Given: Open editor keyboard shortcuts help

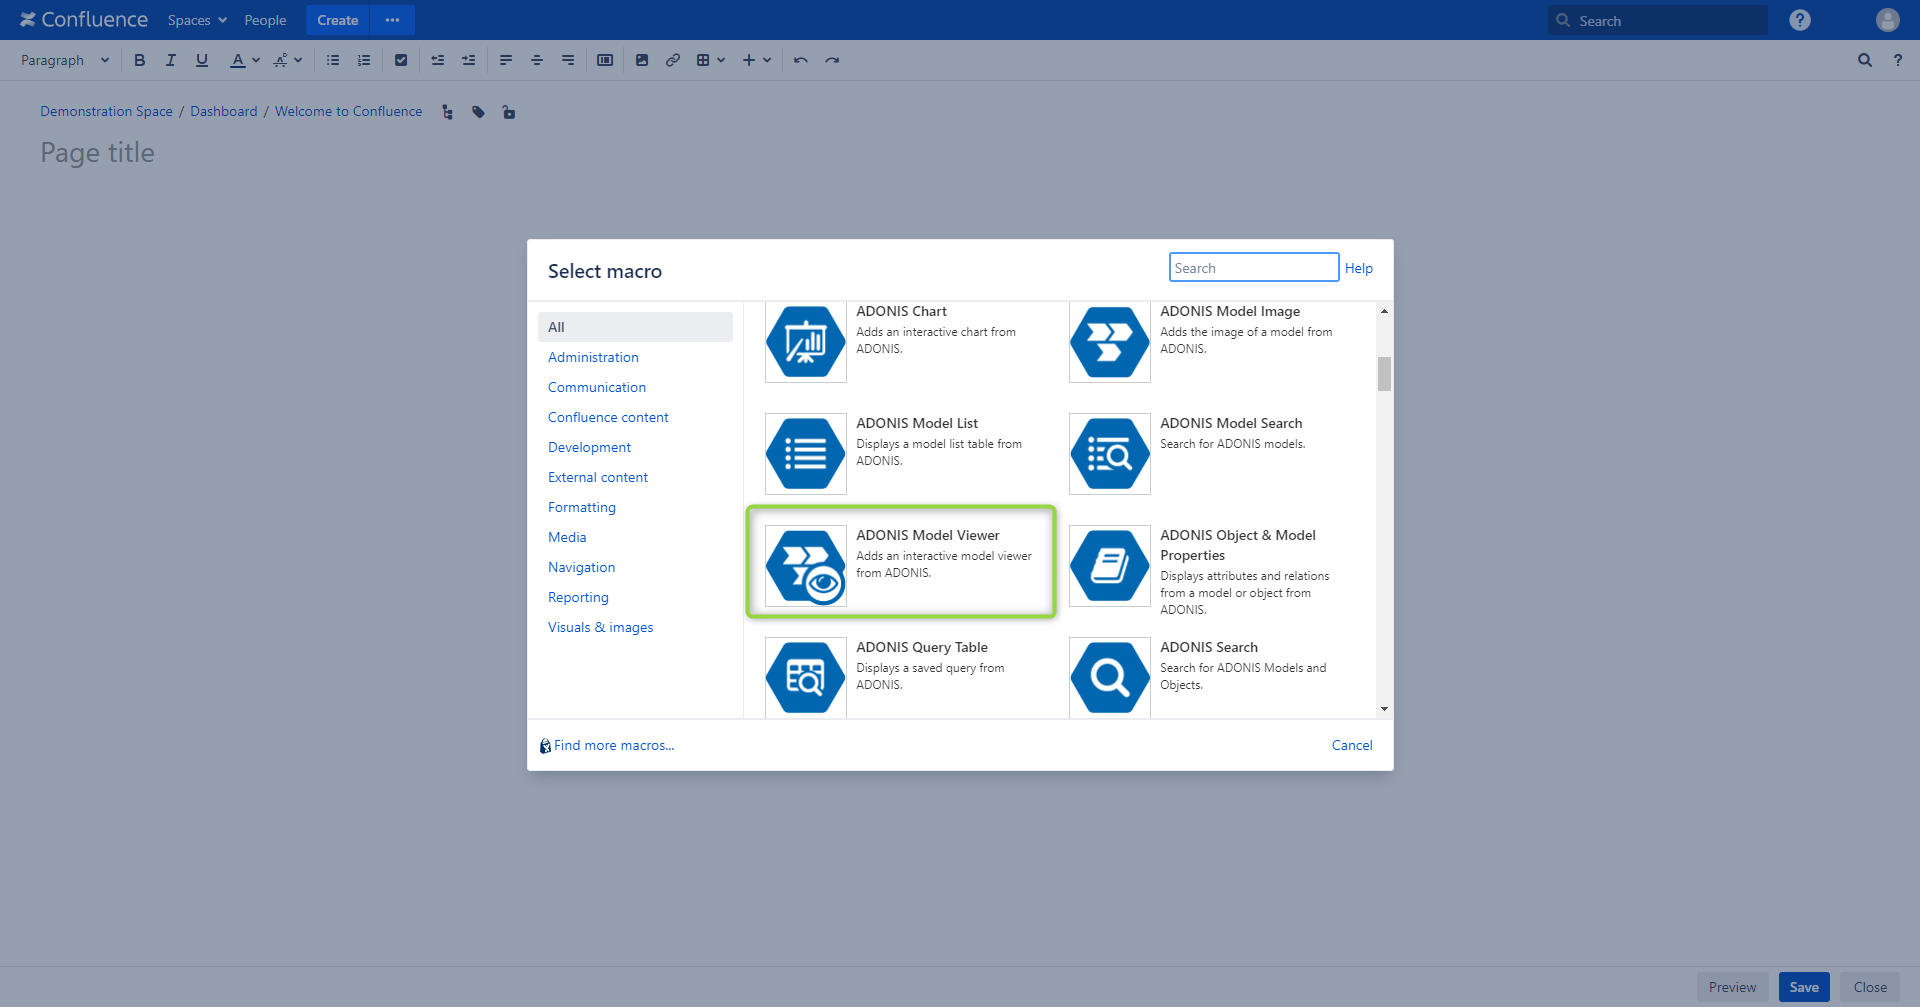Looking at the screenshot, I should click(1898, 60).
